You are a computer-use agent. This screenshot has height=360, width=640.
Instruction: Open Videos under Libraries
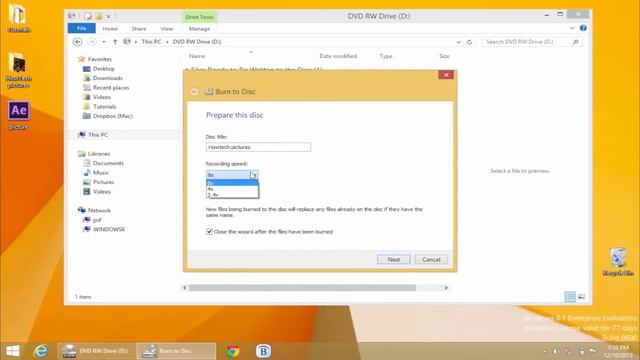pos(101,191)
